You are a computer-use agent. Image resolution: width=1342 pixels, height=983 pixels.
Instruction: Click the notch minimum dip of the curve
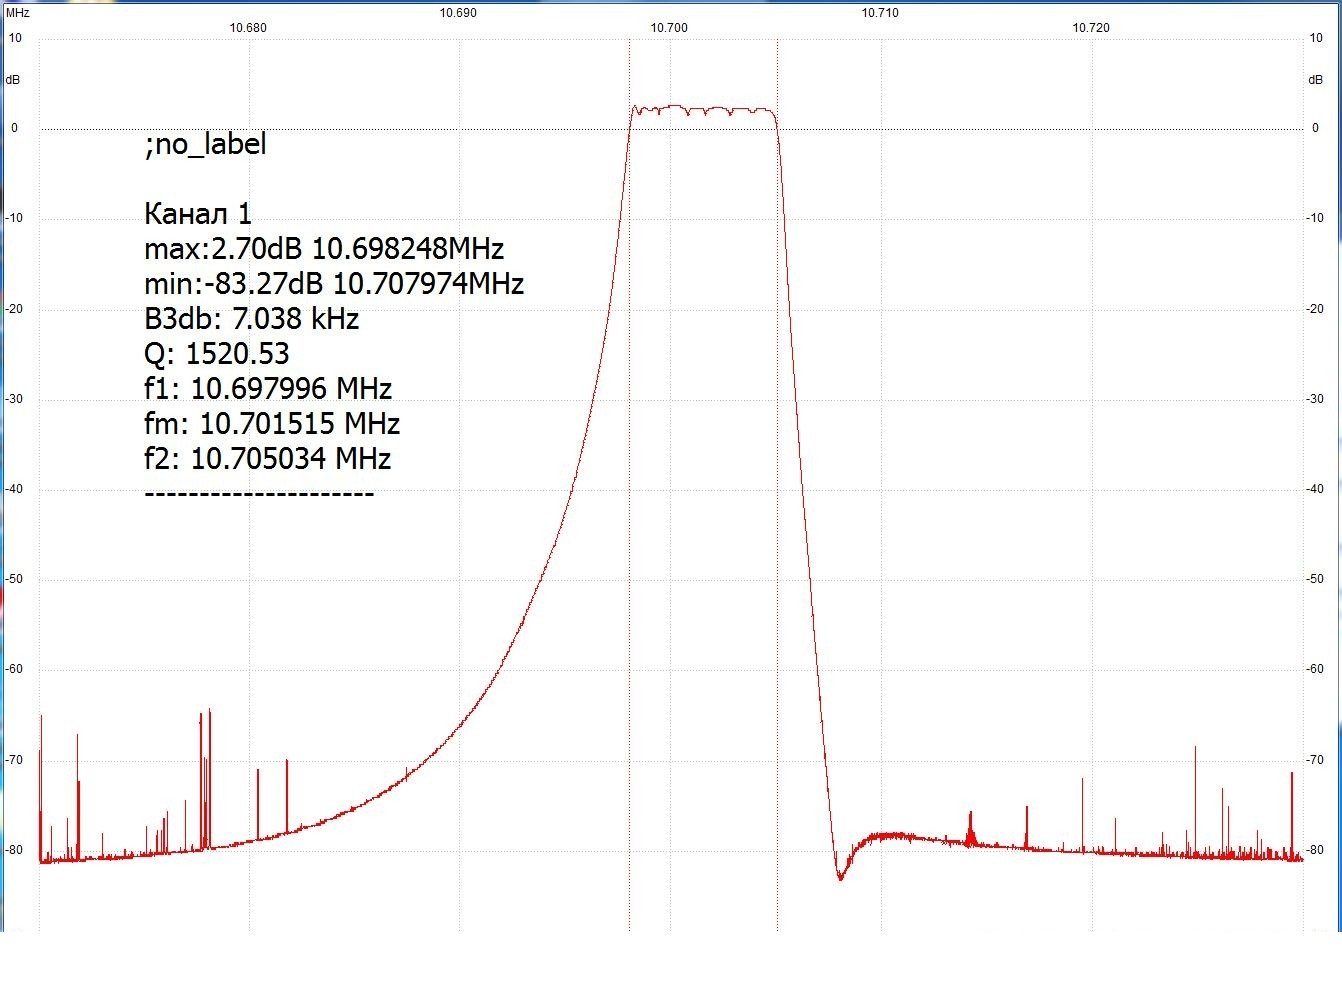840,877
